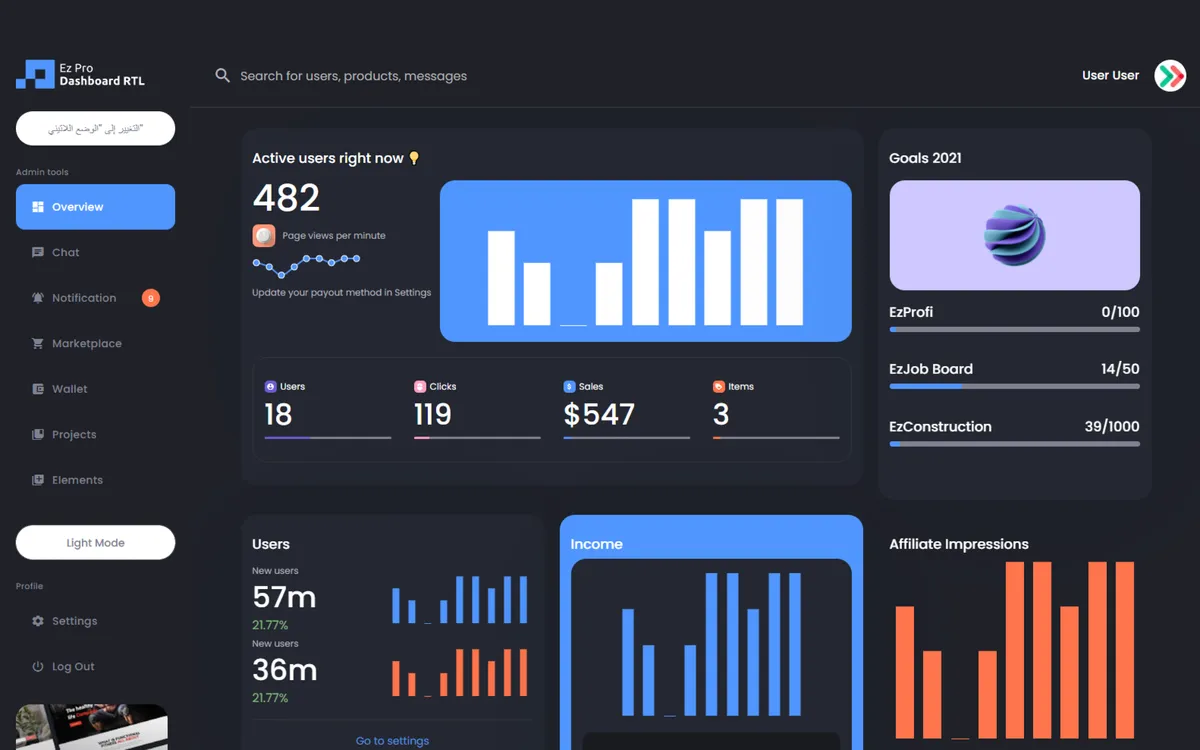This screenshot has width=1200, height=750.
Task: Click the User User name label
Action: (x=1110, y=75)
